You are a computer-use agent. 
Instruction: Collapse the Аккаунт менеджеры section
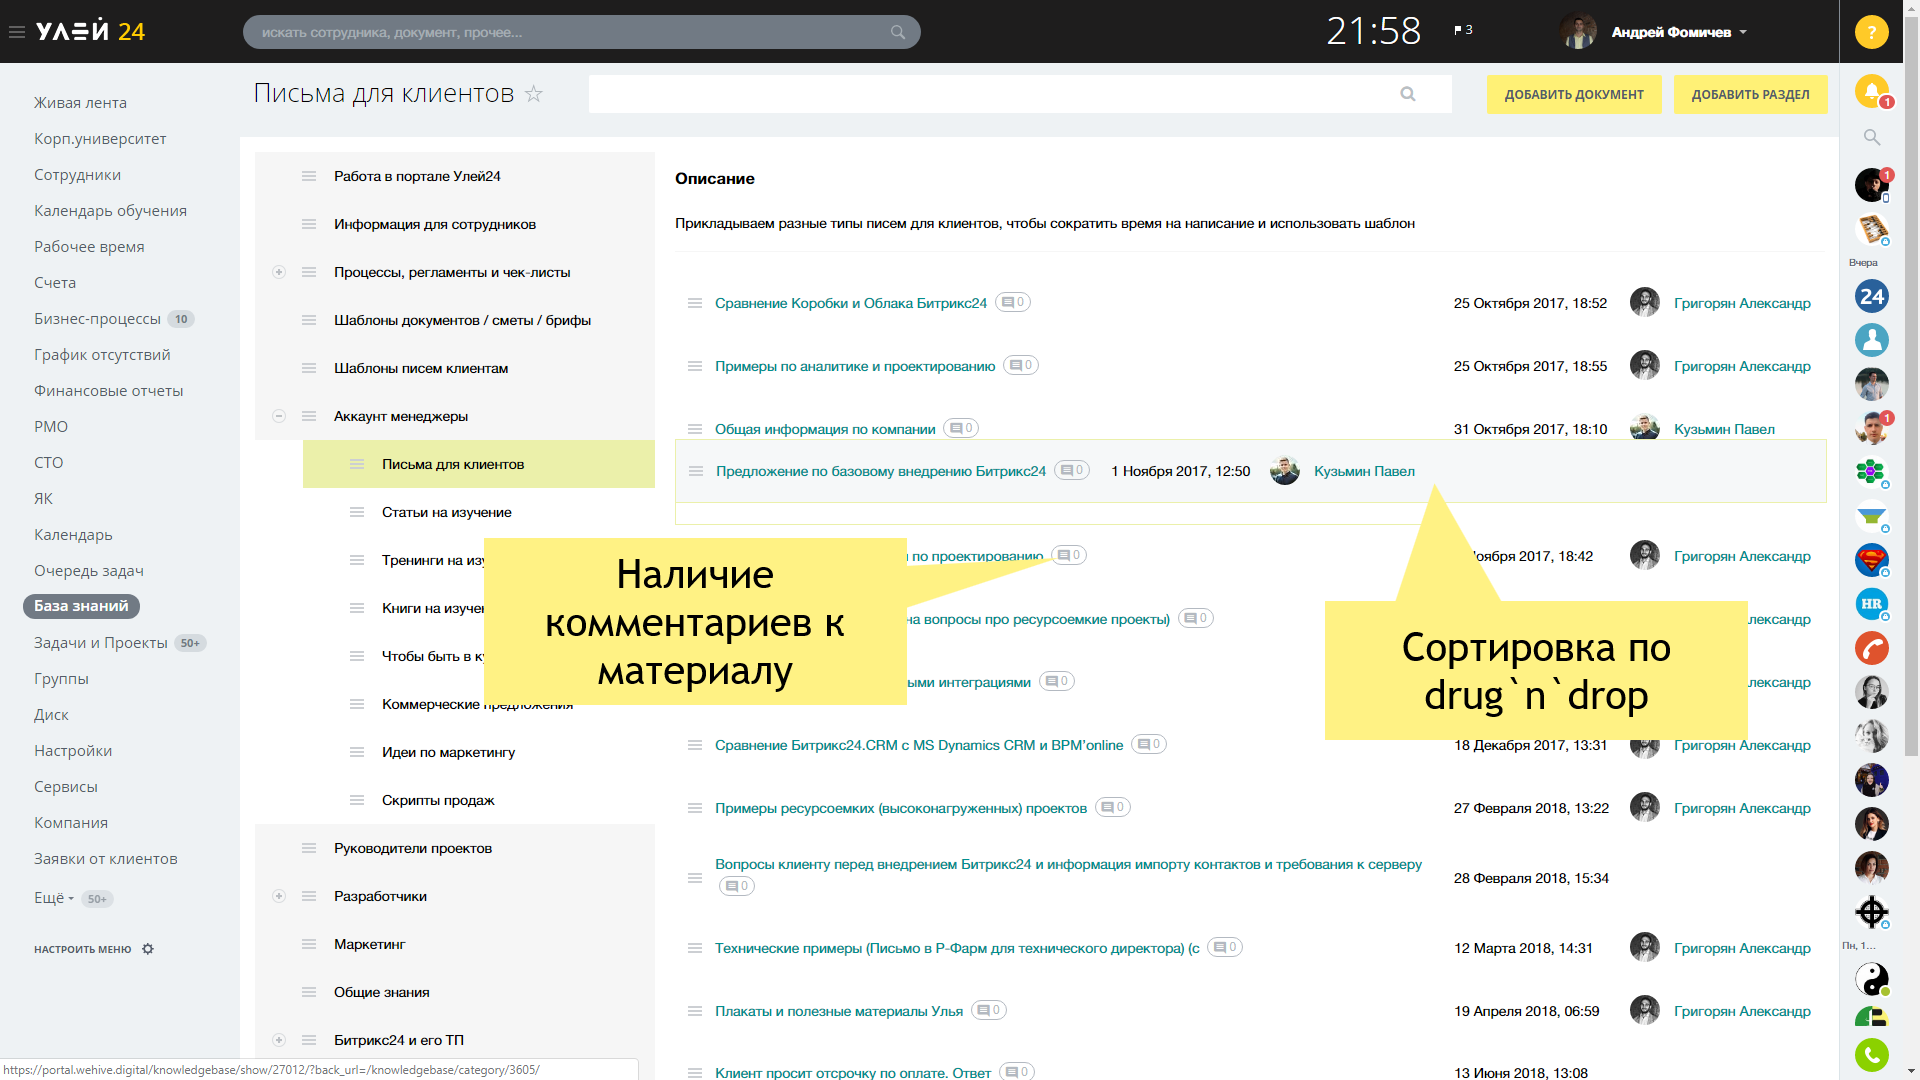(x=279, y=416)
